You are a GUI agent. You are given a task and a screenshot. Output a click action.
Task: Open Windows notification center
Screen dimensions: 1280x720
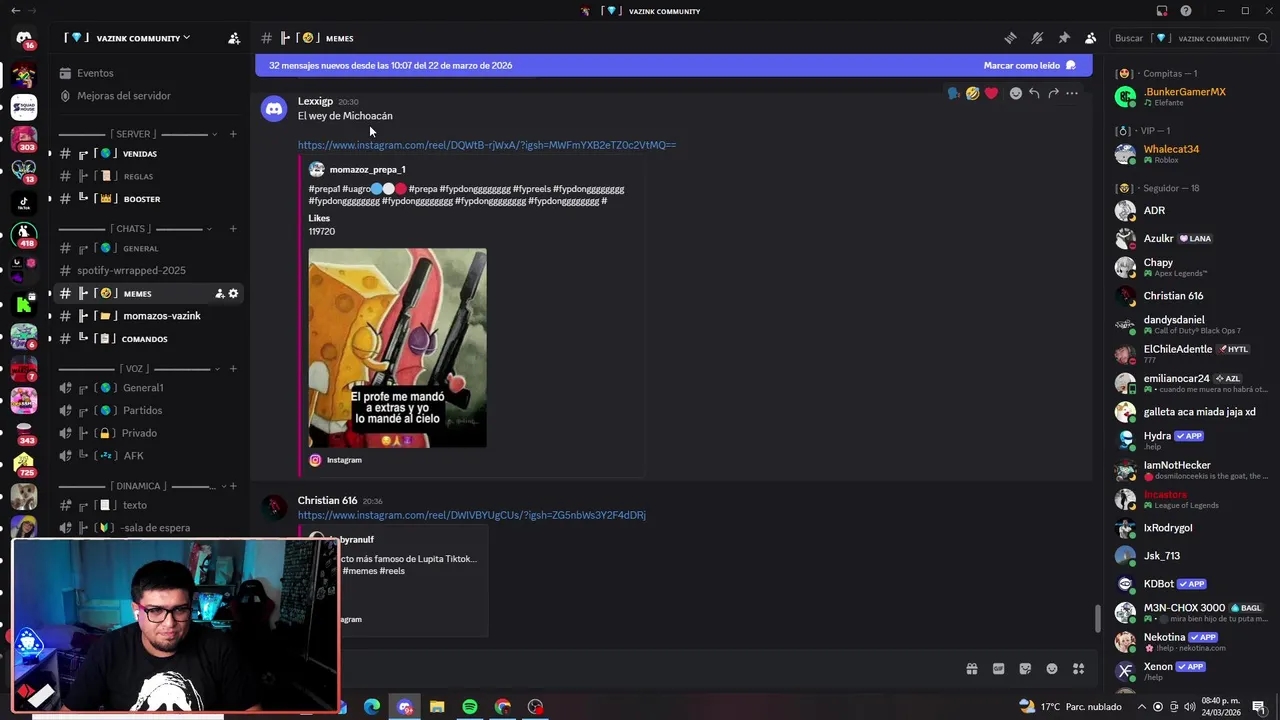1259,707
